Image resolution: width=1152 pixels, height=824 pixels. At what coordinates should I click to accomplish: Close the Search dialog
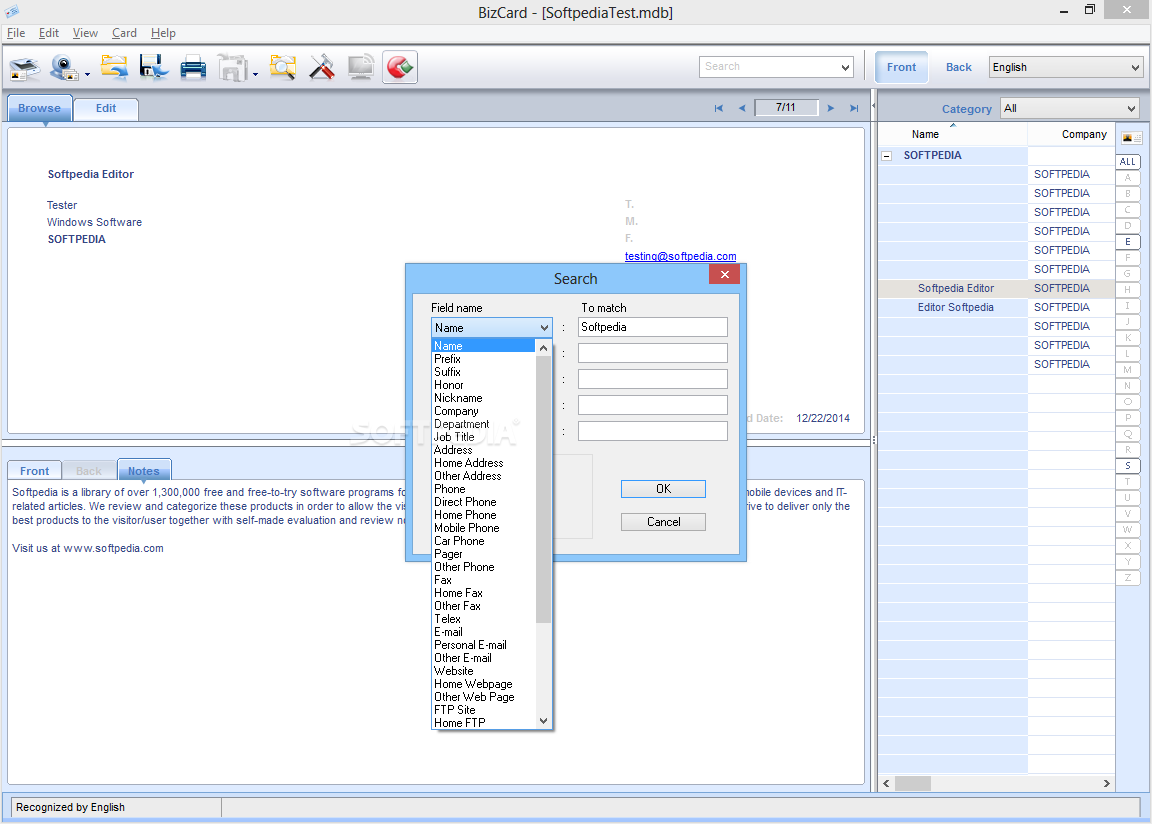[x=724, y=274]
